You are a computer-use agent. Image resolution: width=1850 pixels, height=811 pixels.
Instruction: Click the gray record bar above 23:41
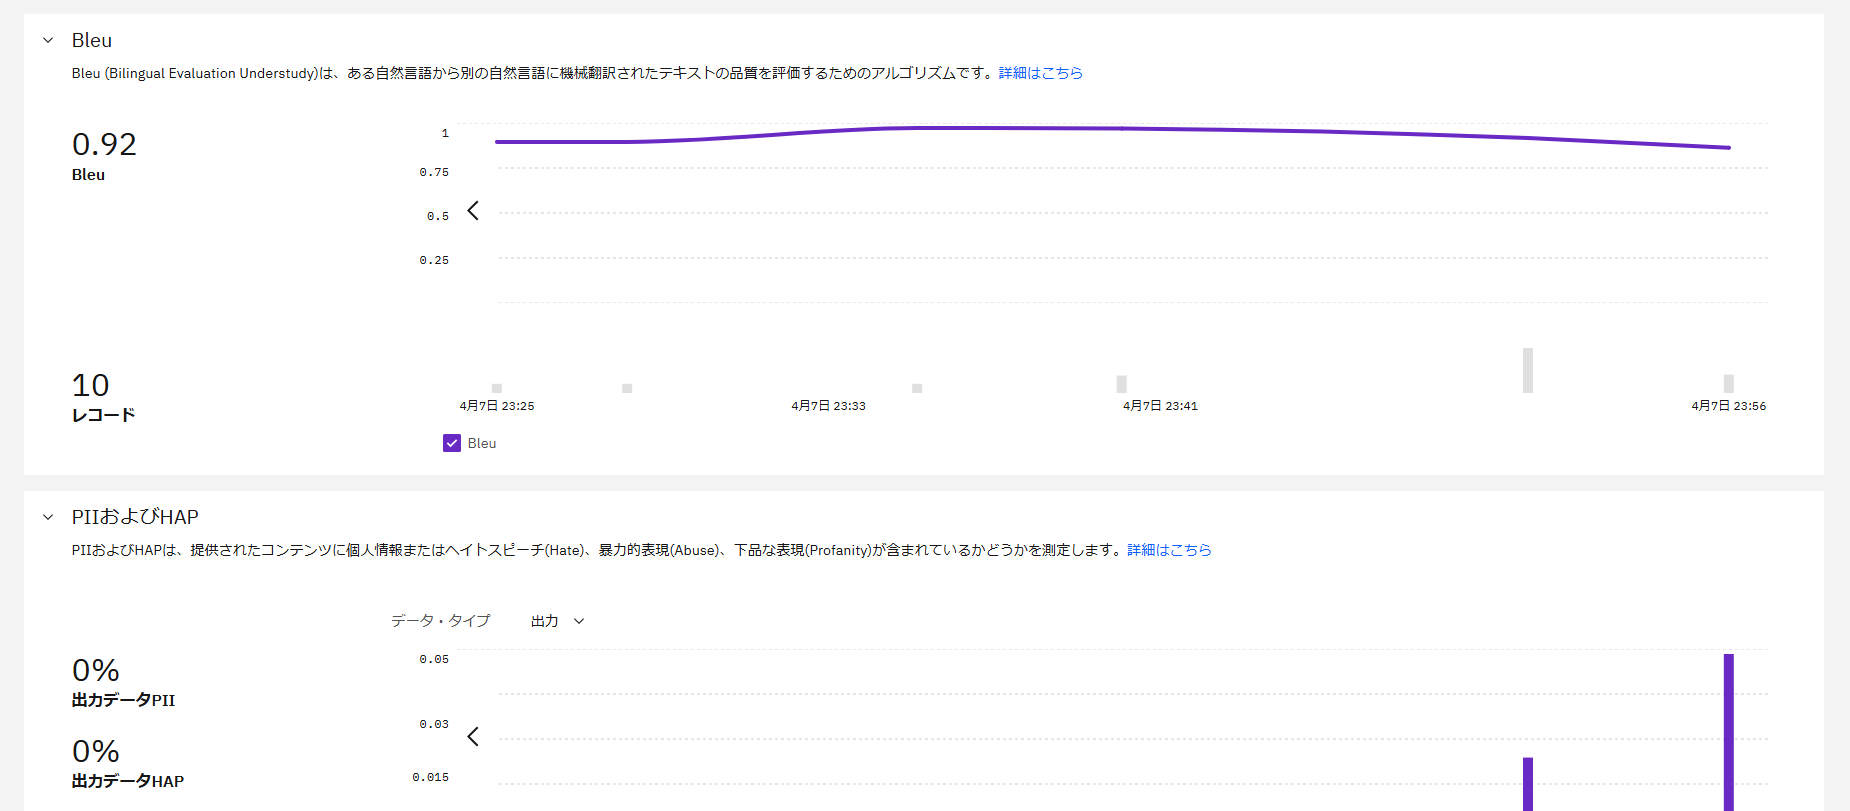1122,384
